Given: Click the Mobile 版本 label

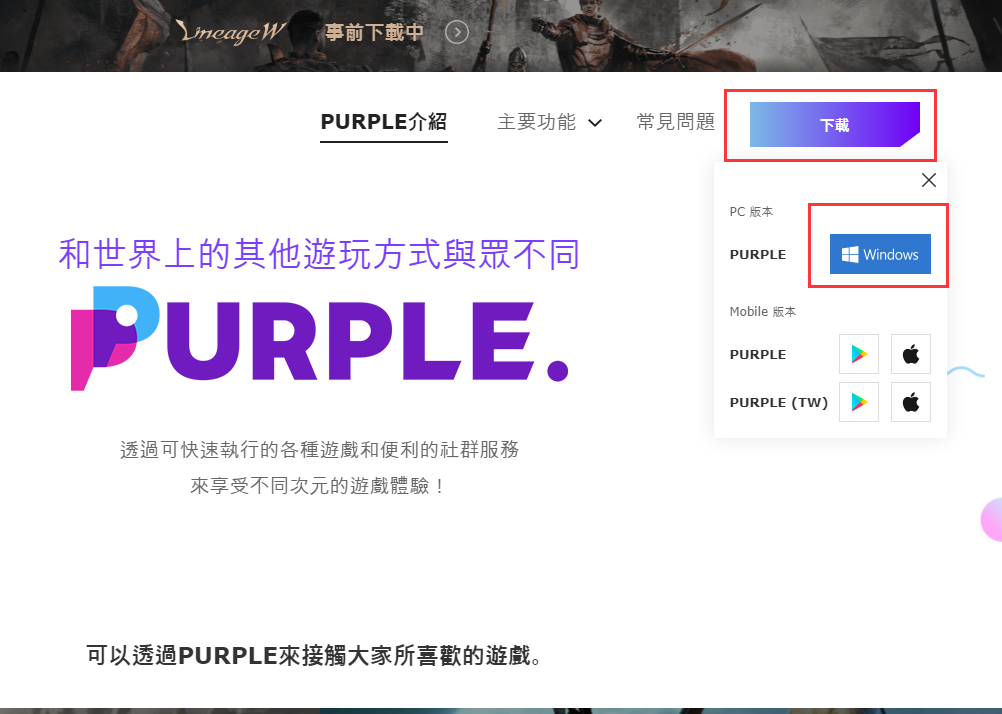Looking at the screenshot, I should tap(762, 311).
